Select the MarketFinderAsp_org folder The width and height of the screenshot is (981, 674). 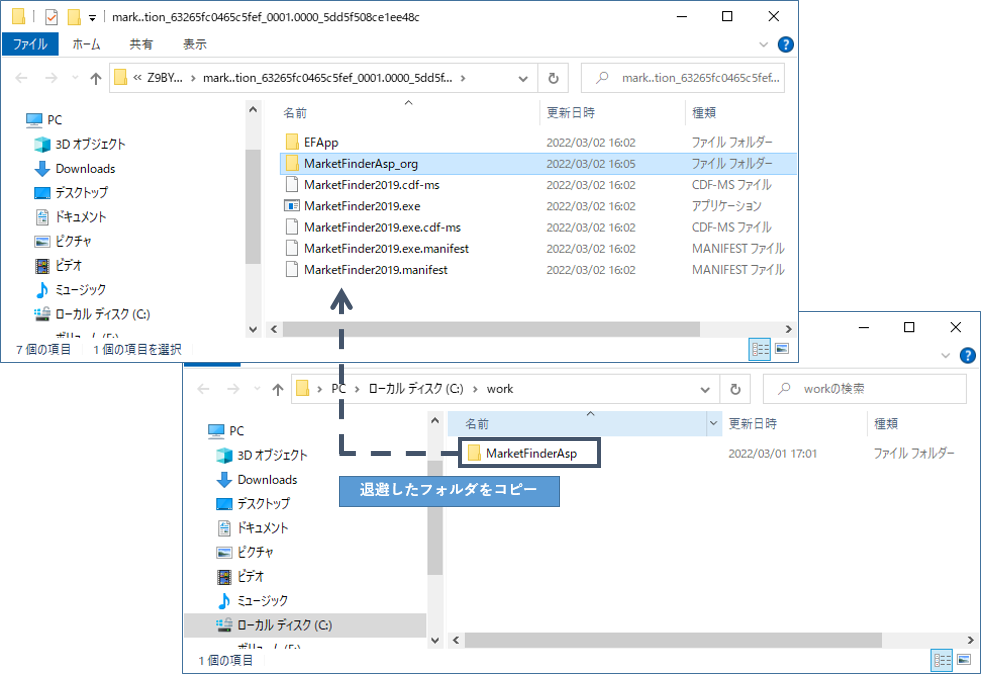360,164
